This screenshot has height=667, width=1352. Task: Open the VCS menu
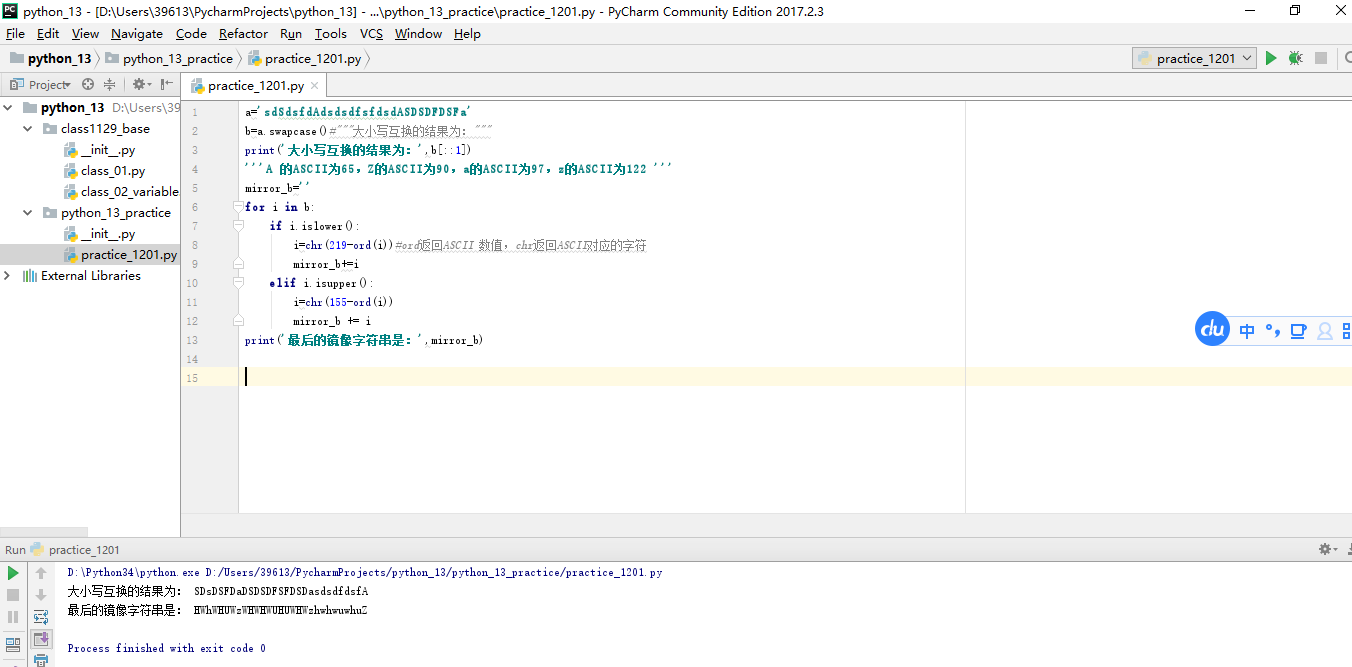pos(371,33)
